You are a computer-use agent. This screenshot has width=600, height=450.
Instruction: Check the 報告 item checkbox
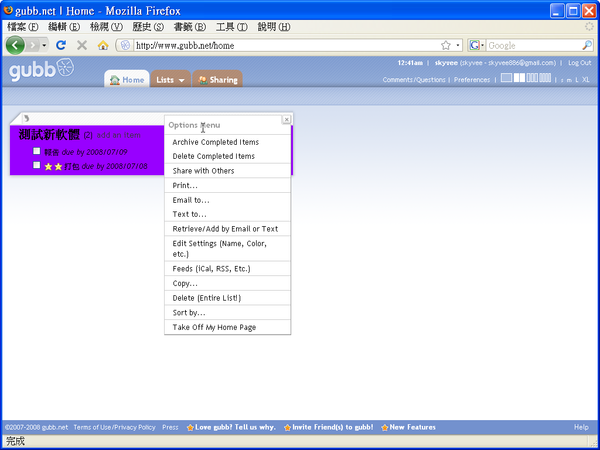click(36, 151)
